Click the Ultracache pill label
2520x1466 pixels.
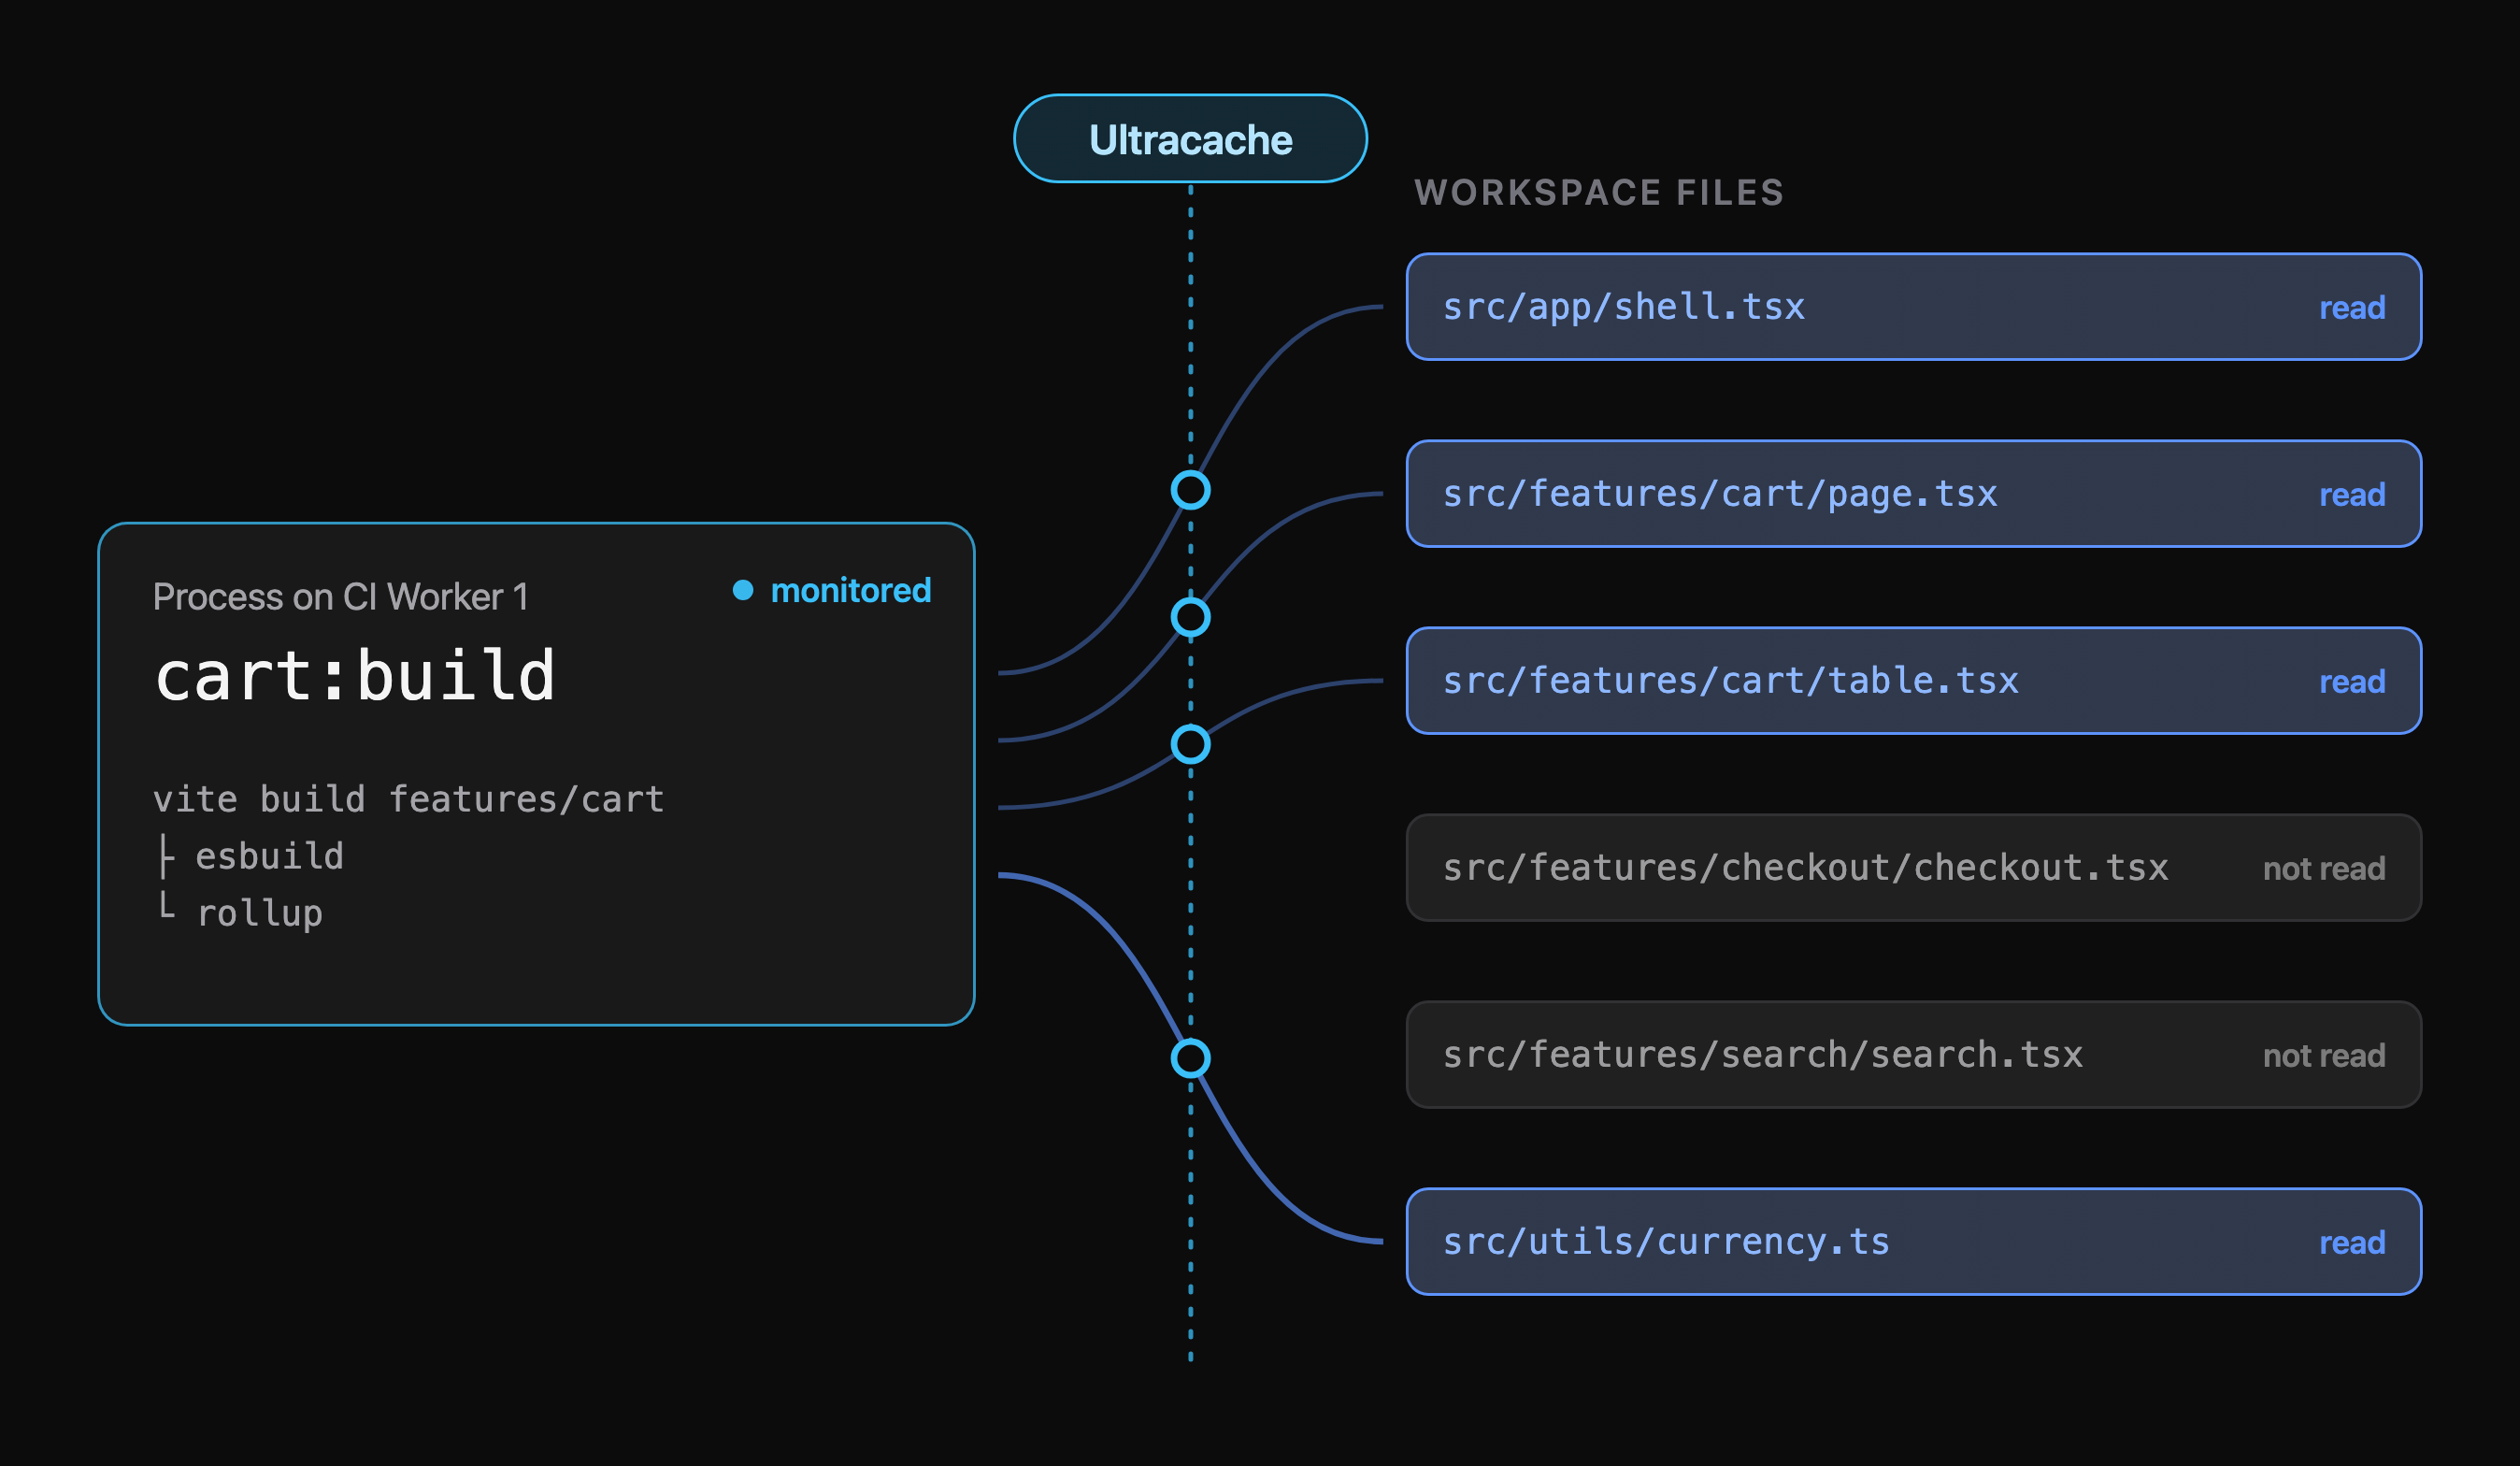point(1190,139)
